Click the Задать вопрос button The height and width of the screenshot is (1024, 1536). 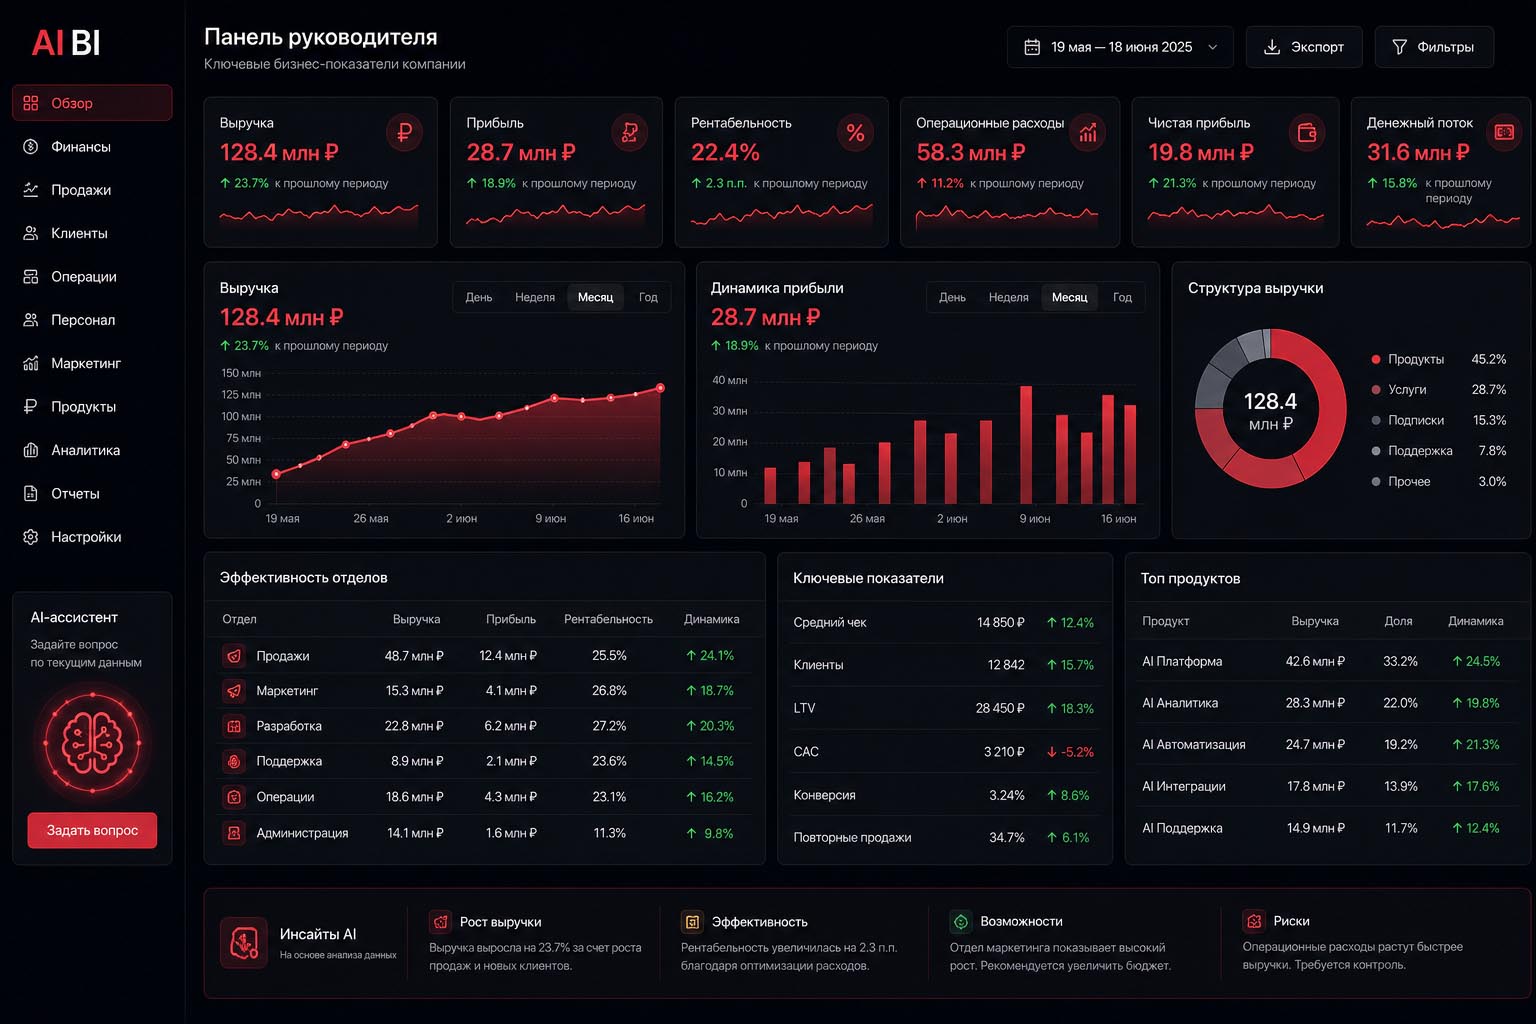[92, 830]
